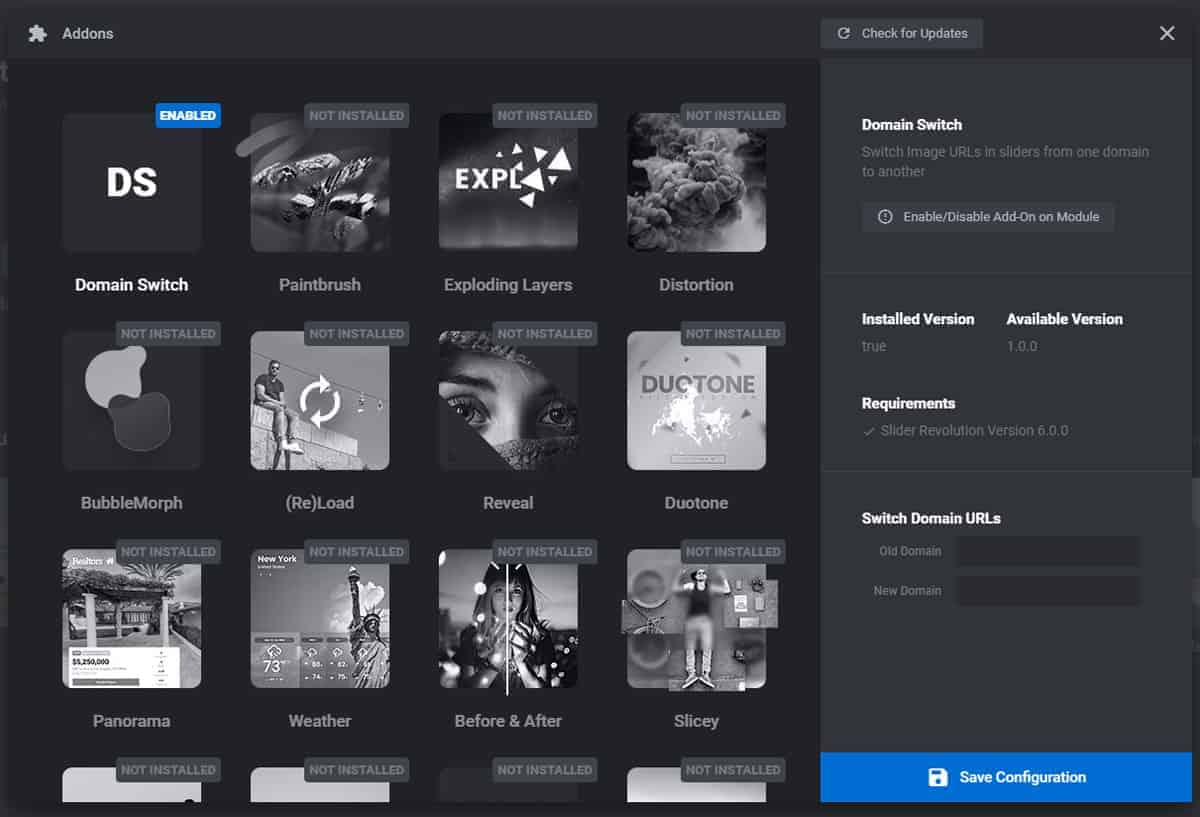
Task: Click NOT INSTALLED badge on (Re)Load
Action: (x=357, y=333)
